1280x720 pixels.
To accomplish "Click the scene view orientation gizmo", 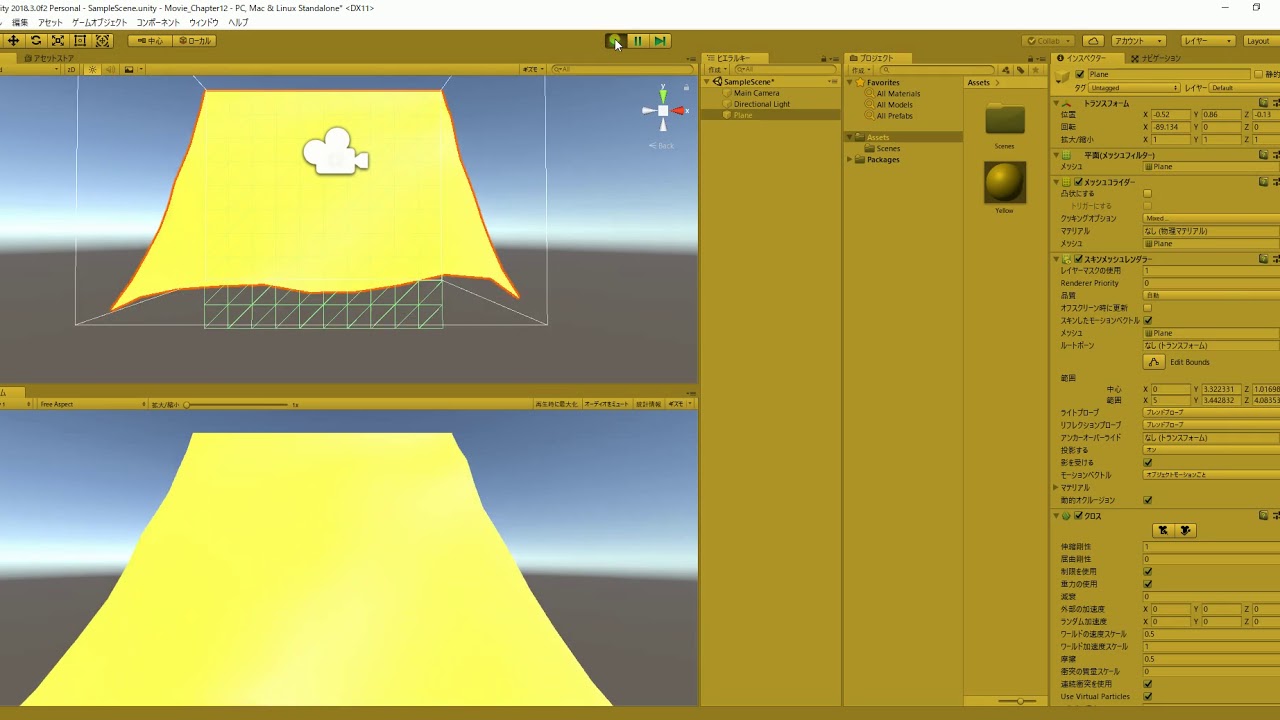I will tap(664, 111).
